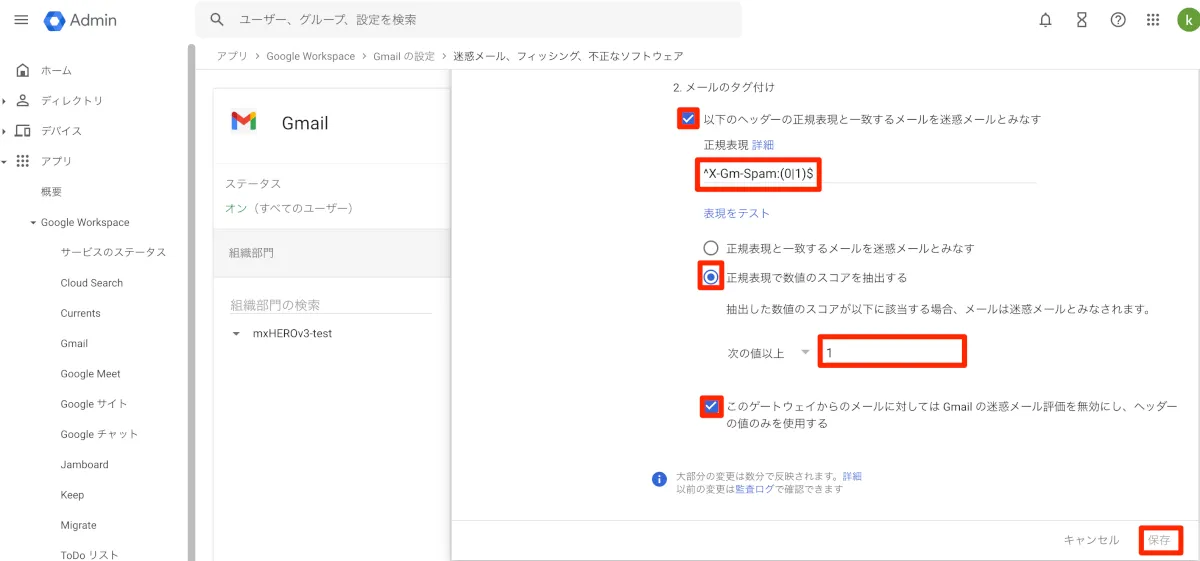The height and width of the screenshot is (561, 1200).
Task: Open the help question mark icon
Action: 1118,20
